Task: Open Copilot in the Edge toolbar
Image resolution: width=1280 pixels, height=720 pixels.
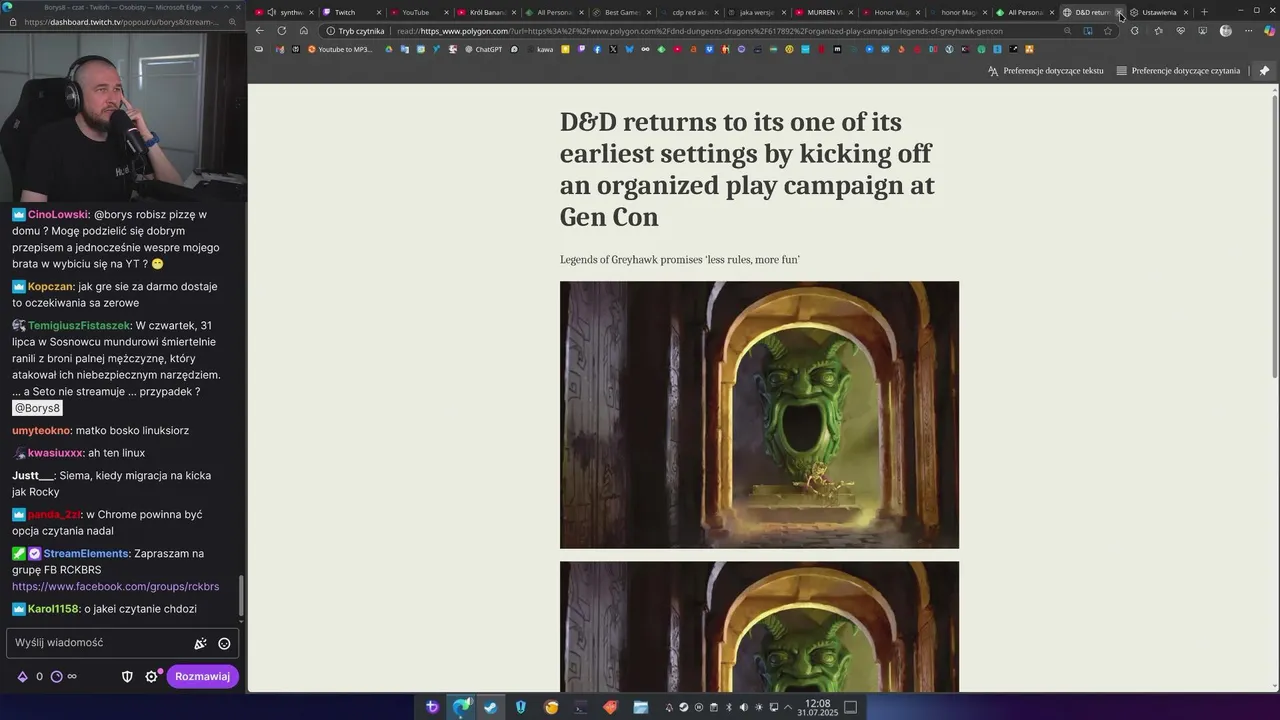Action: (x=1270, y=31)
